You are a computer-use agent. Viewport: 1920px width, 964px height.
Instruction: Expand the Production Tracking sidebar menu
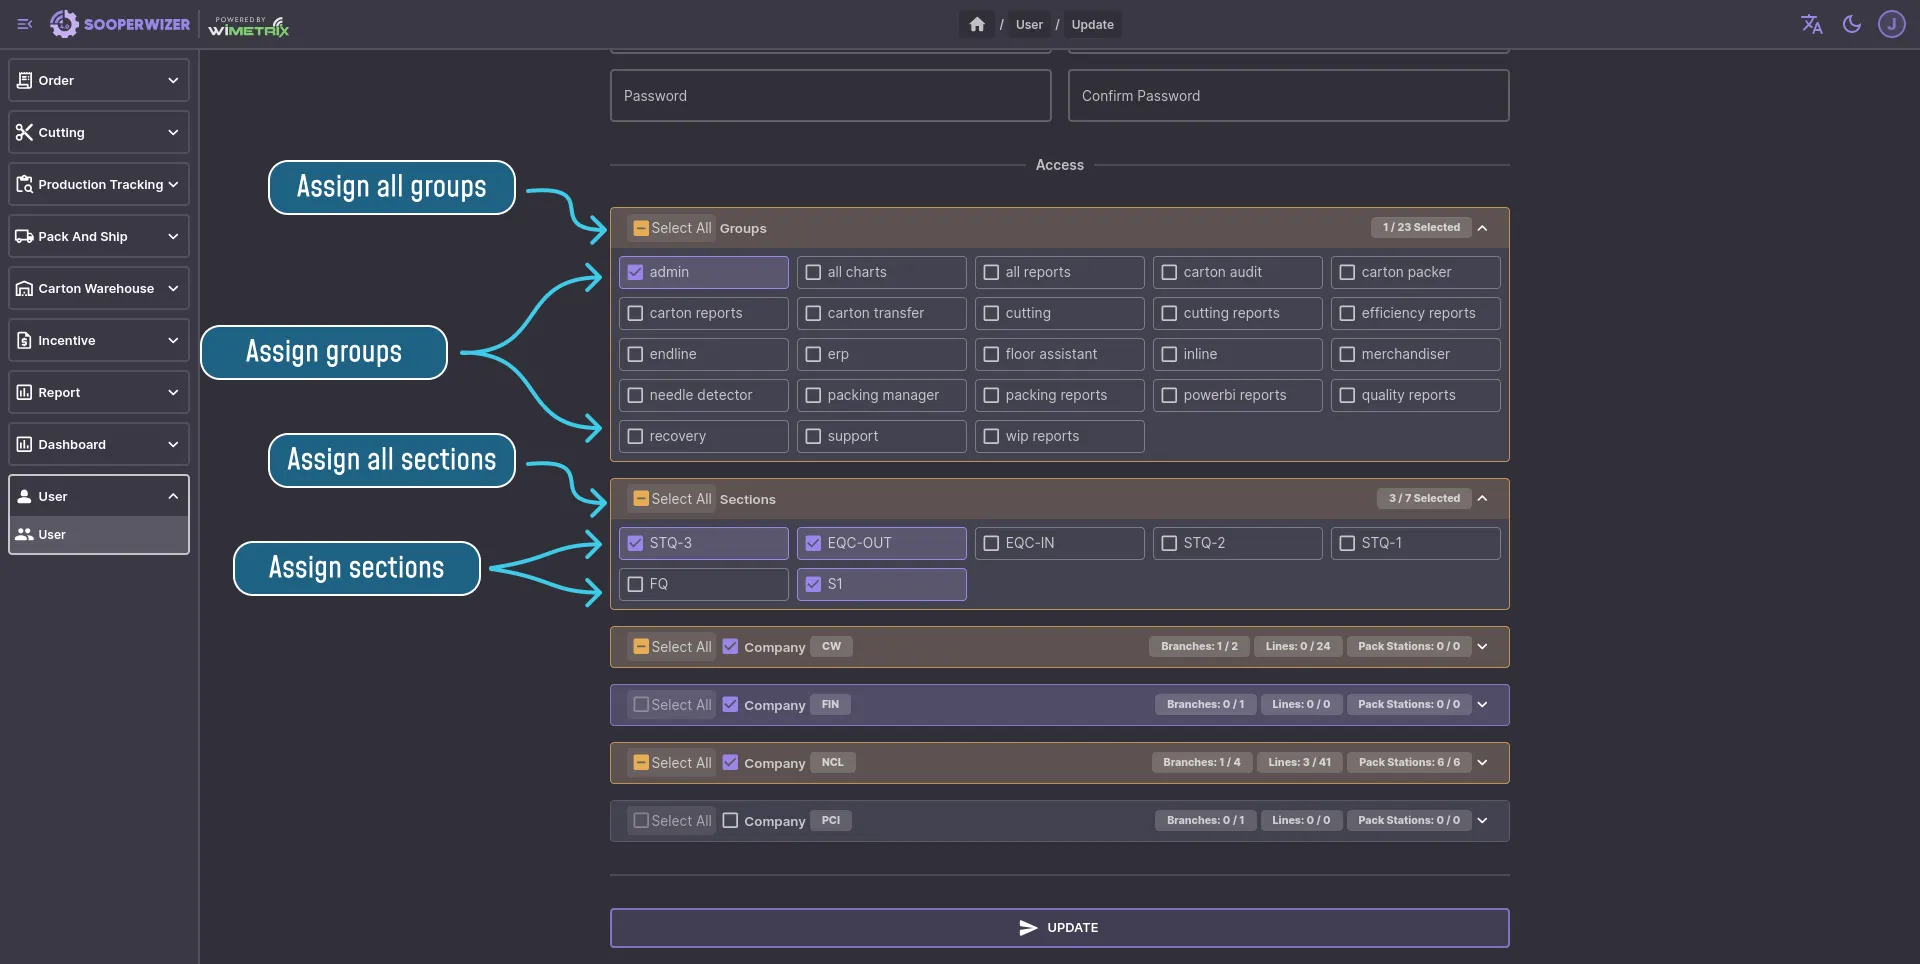[x=99, y=185]
